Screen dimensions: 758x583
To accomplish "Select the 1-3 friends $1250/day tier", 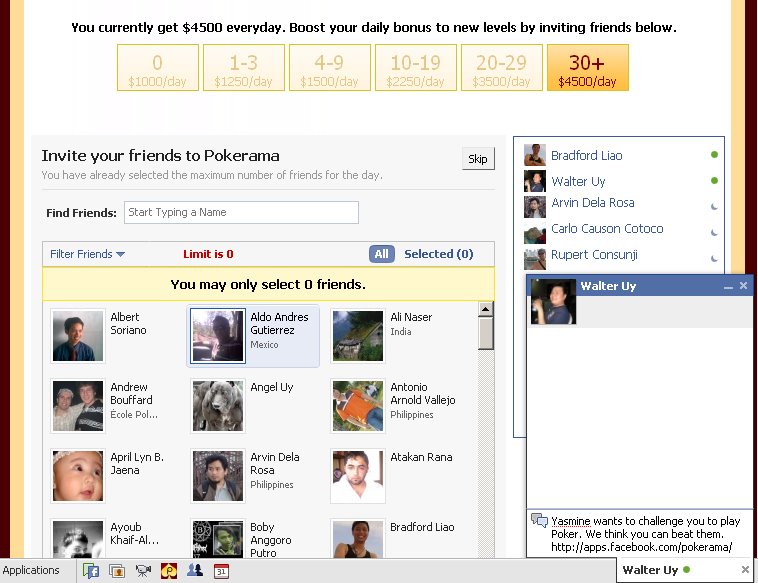I will tap(244, 68).
